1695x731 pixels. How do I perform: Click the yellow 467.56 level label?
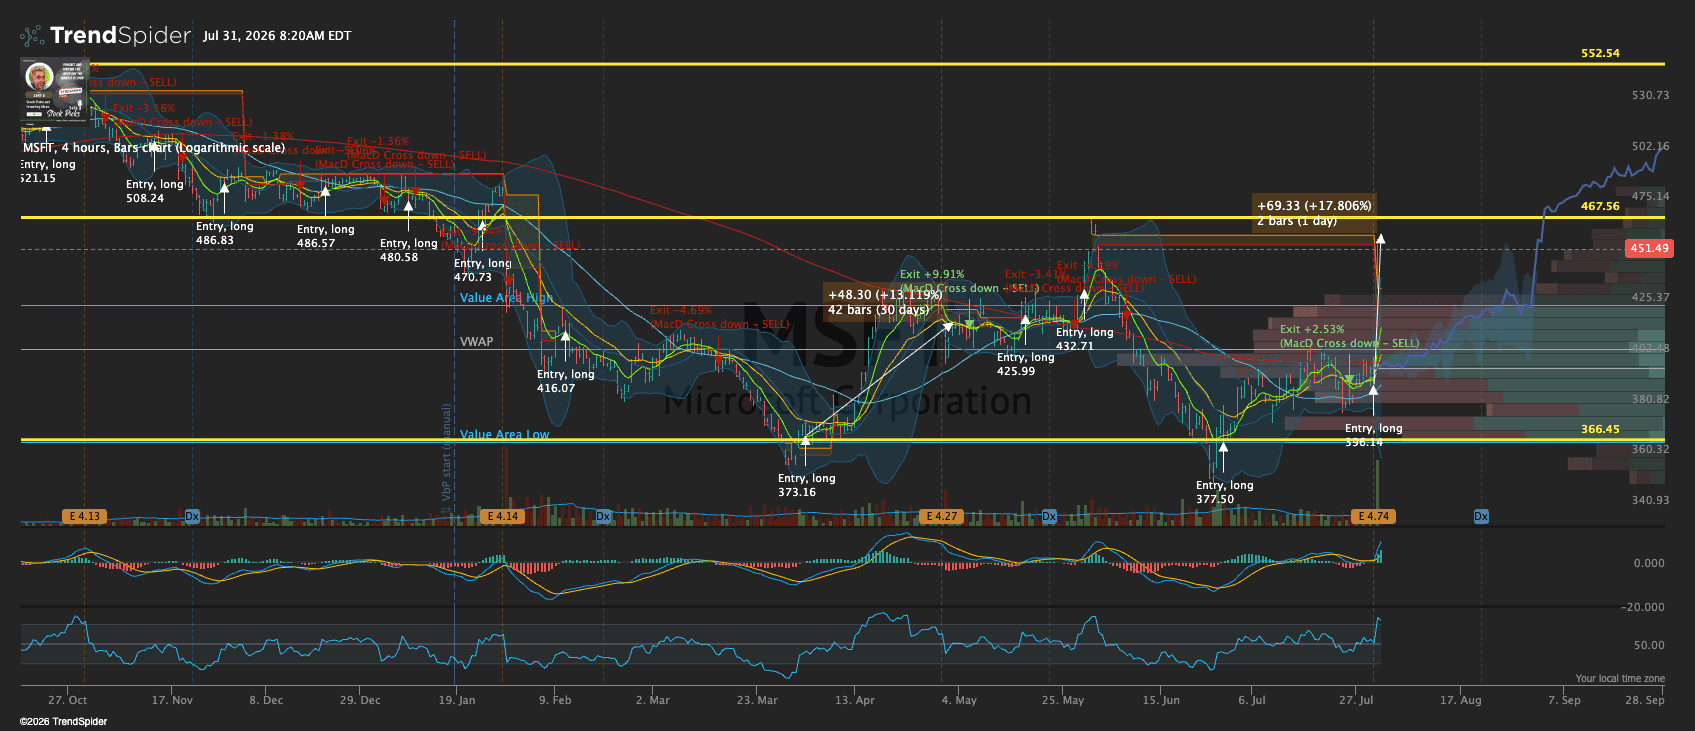point(1600,206)
